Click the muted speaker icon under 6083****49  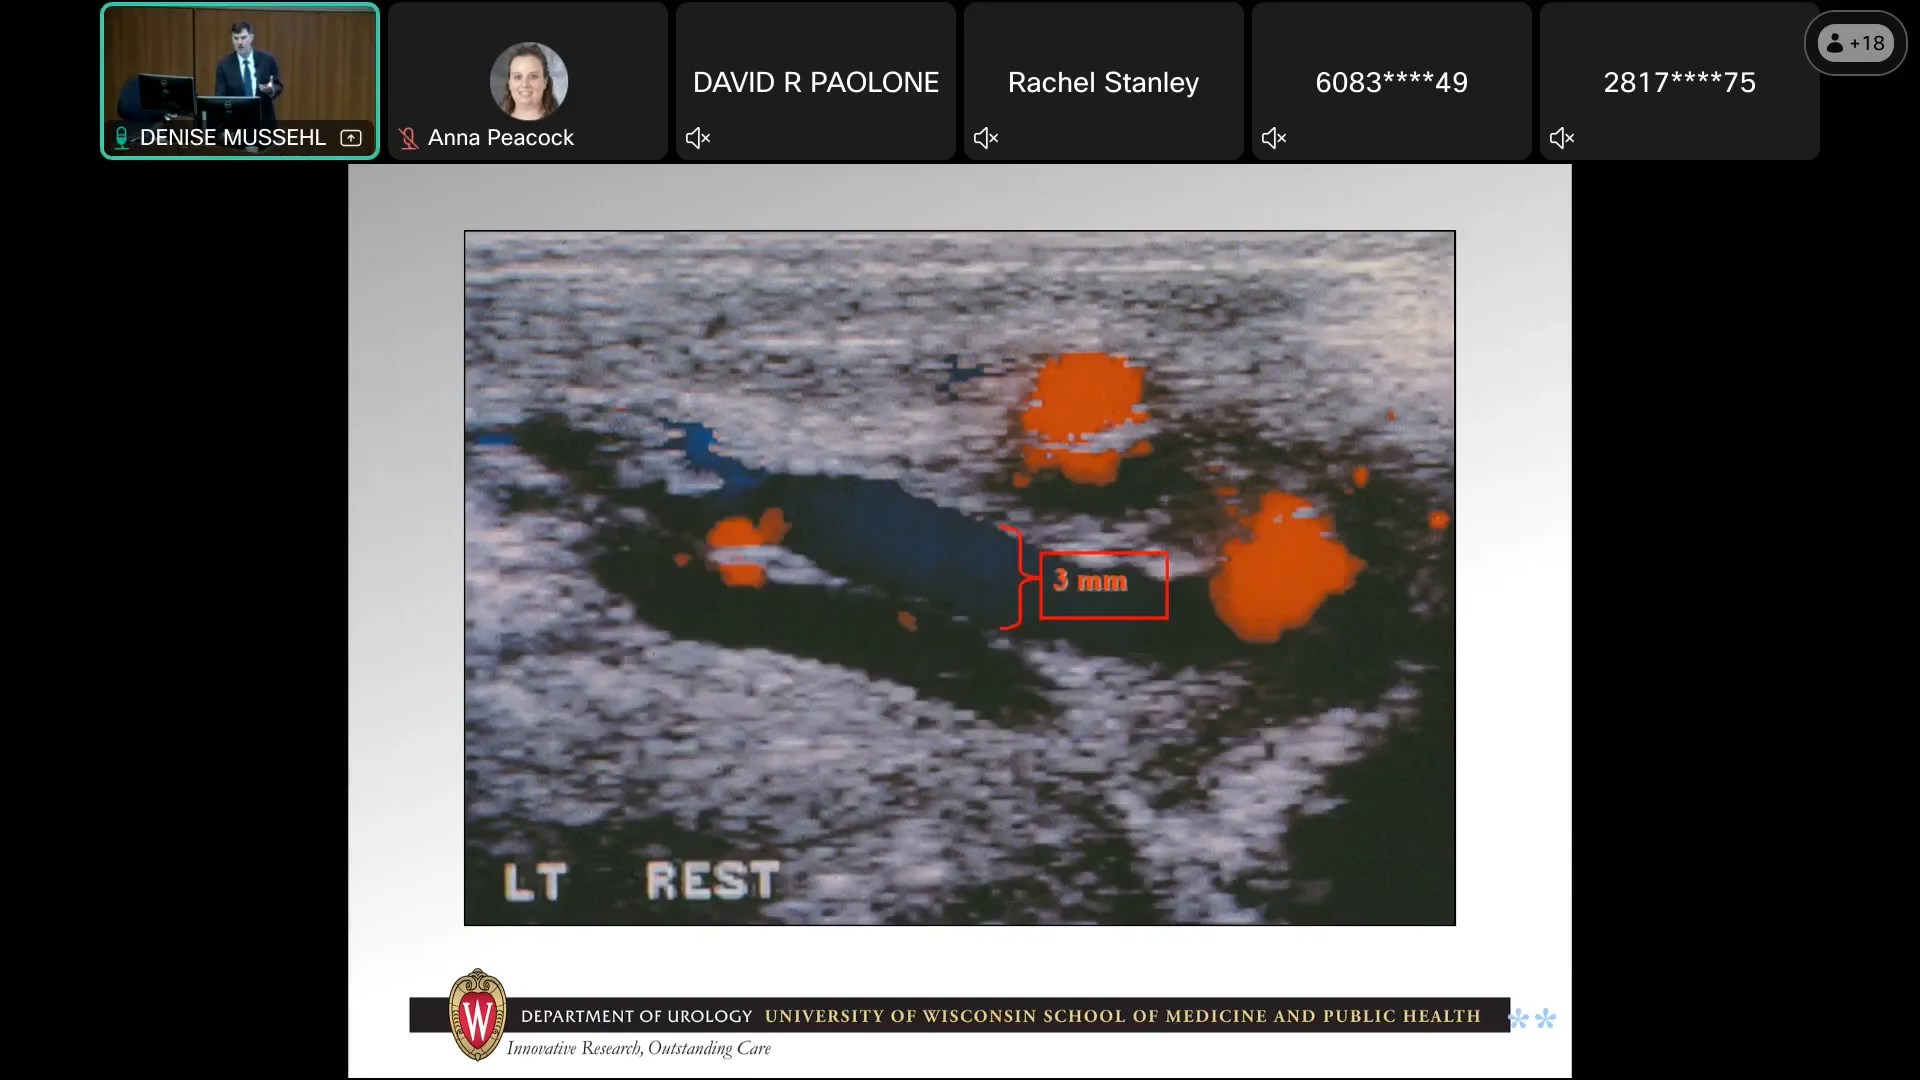click(1274, 138)
